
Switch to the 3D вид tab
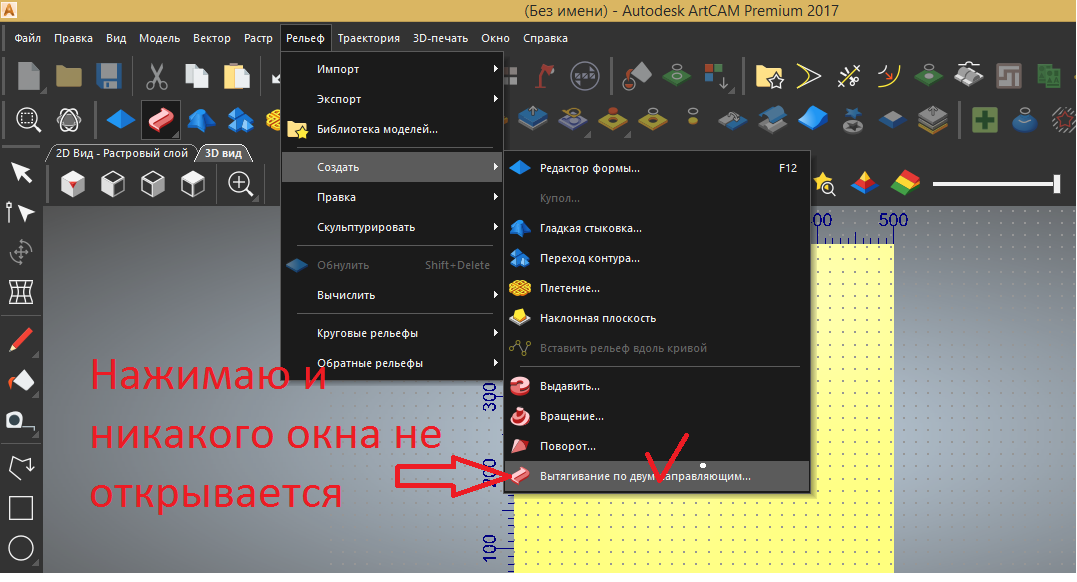click(x=223, y=153)
